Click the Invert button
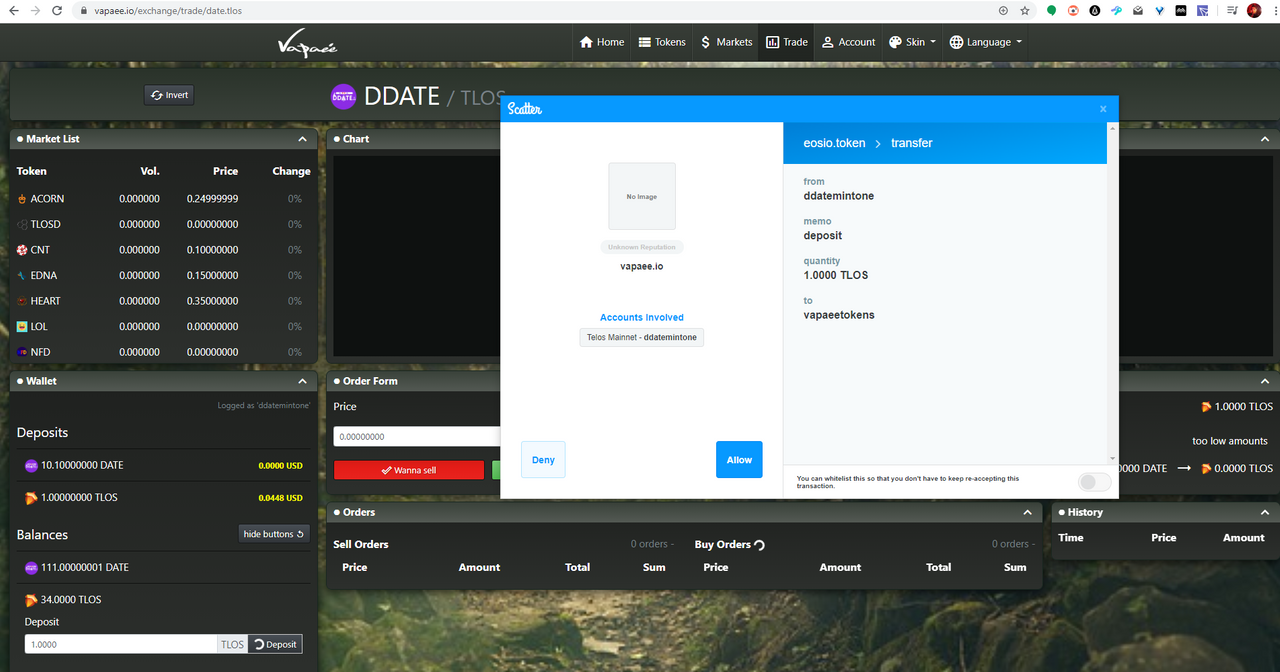Image resolution: width=1280 pixels, height=672 pixels. point(169,95)
